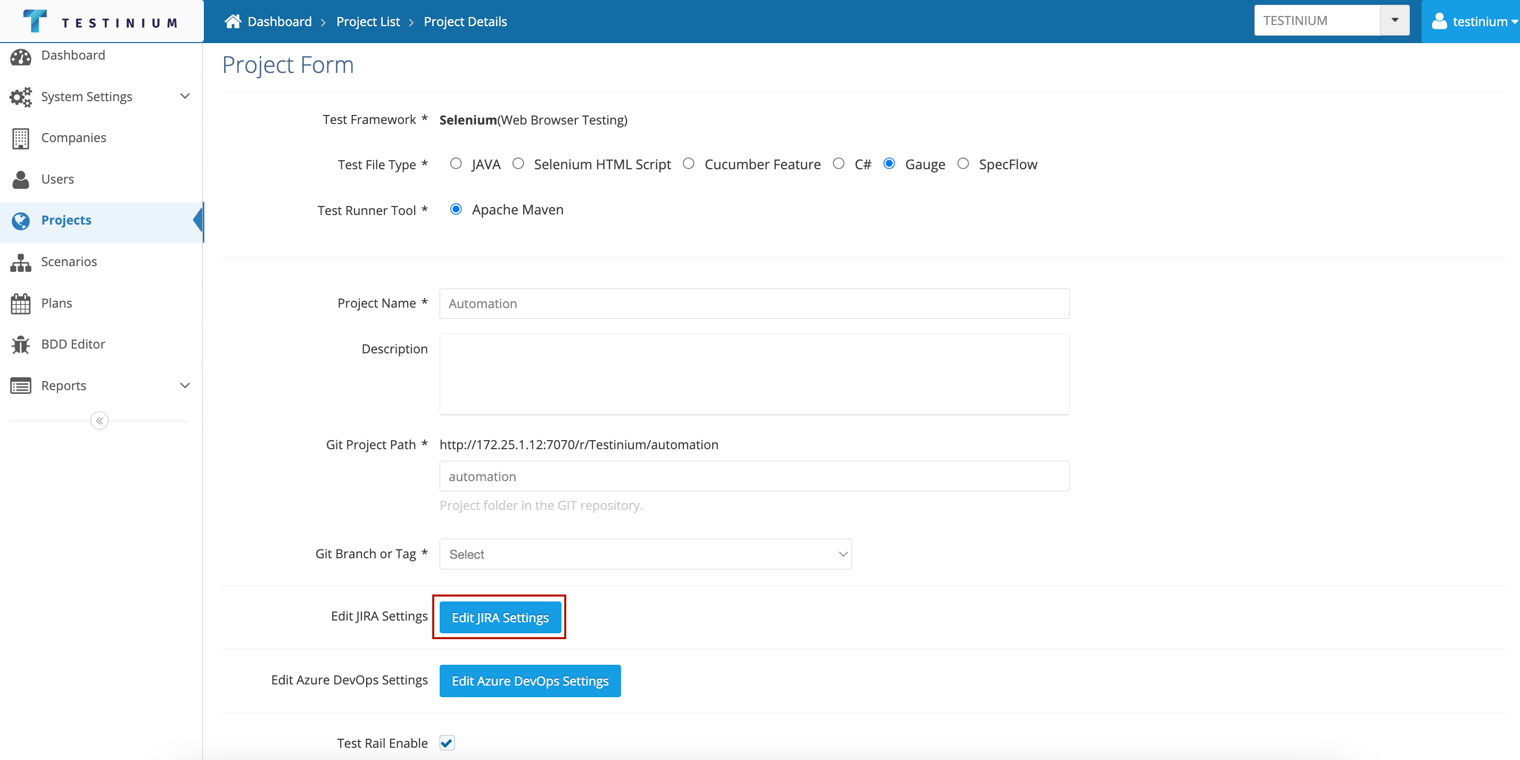This screenshot has width=1520, height=760.
Task: Select C# test file type
Action: pyautogui.click(x=838, y=163)
